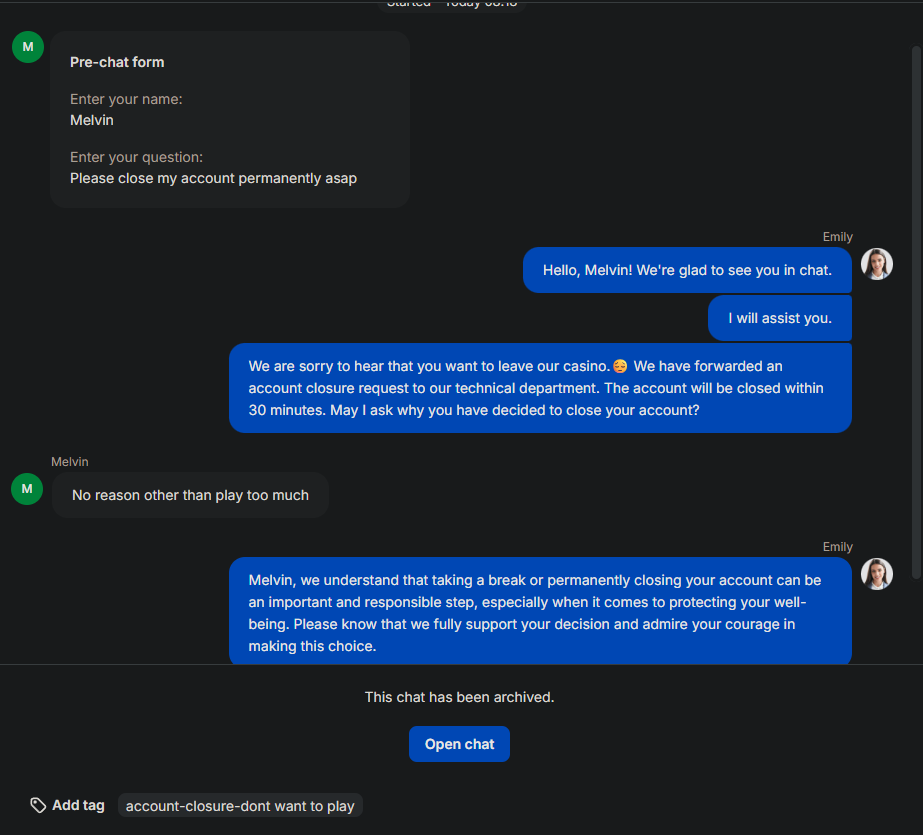The height and width of the screenshot is (835, 923).
Task: Click the Add tag label
Action: (x=78, y=805)
